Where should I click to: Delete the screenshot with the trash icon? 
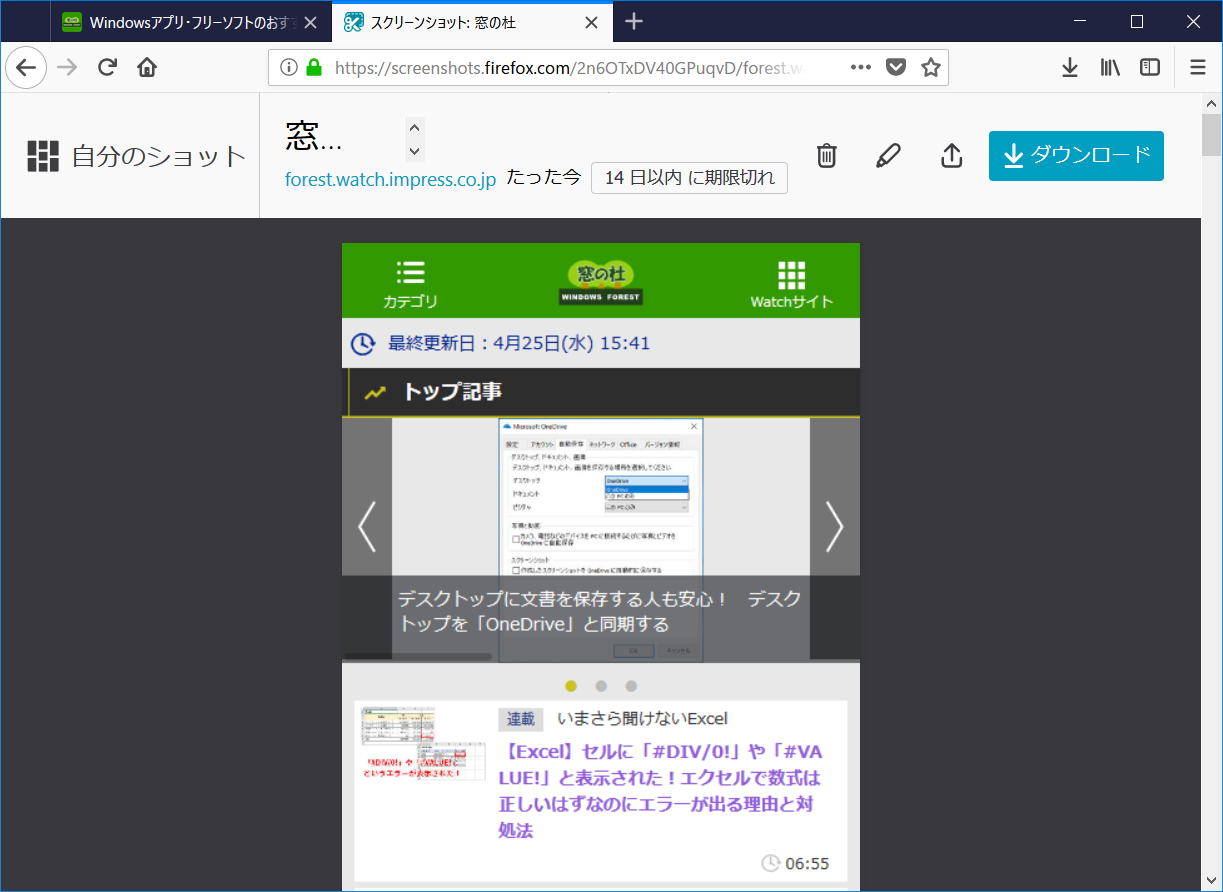825,156
